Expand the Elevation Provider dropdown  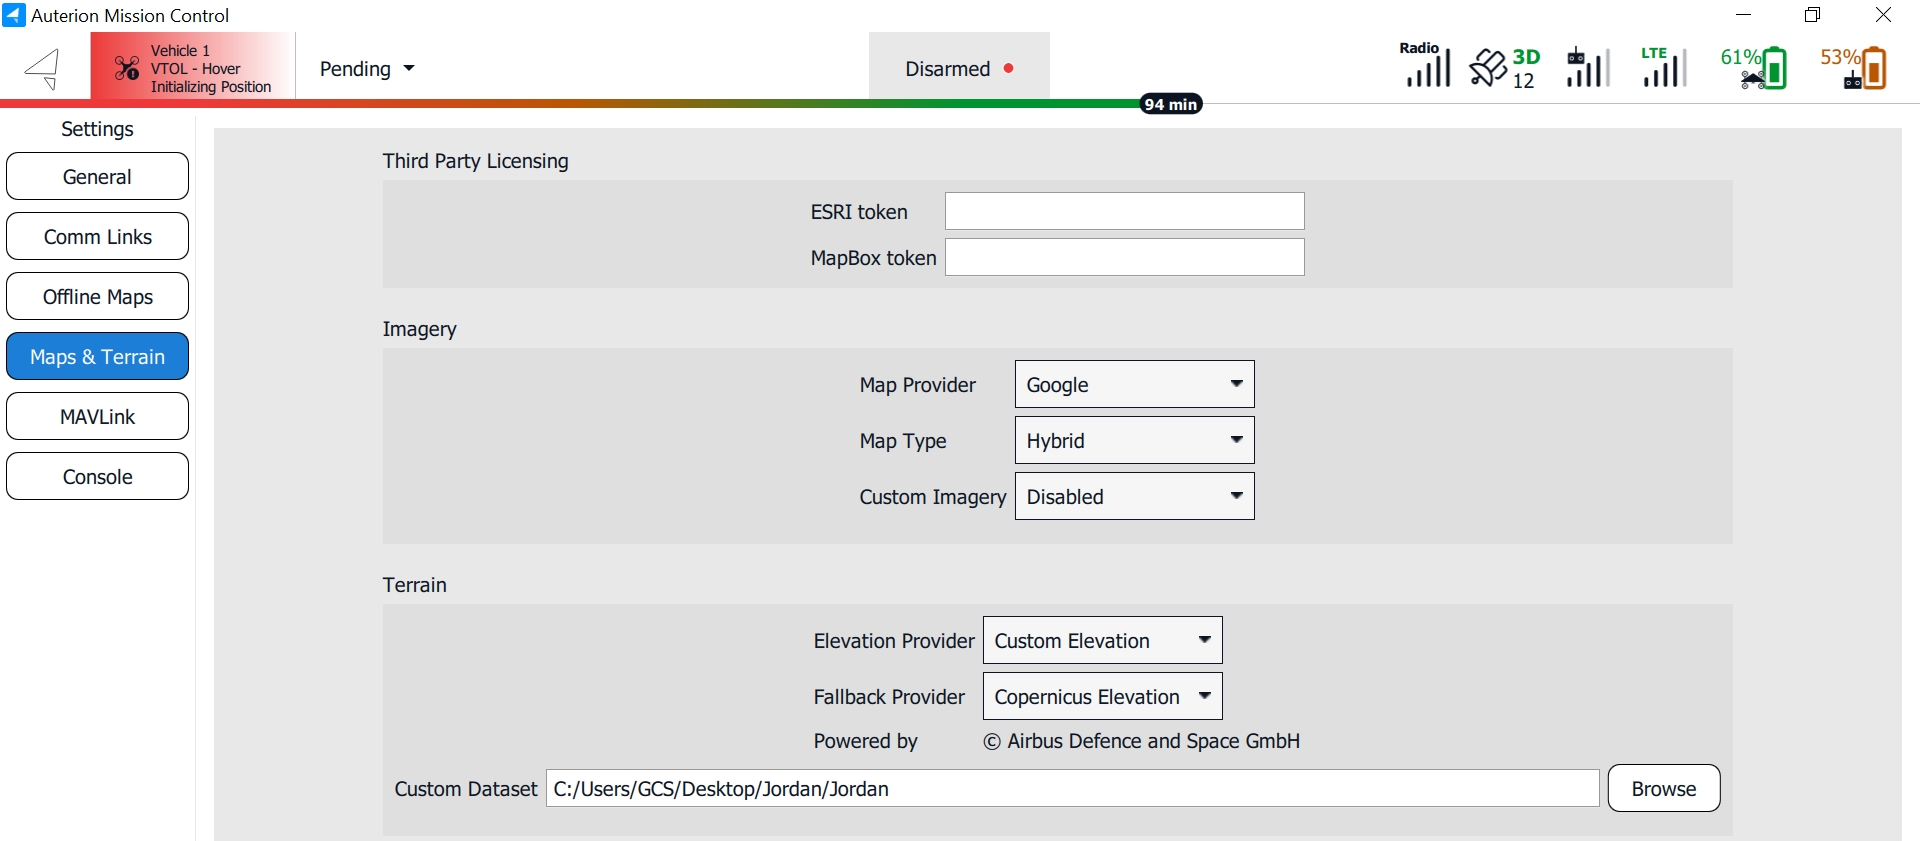click(1102, 641)
